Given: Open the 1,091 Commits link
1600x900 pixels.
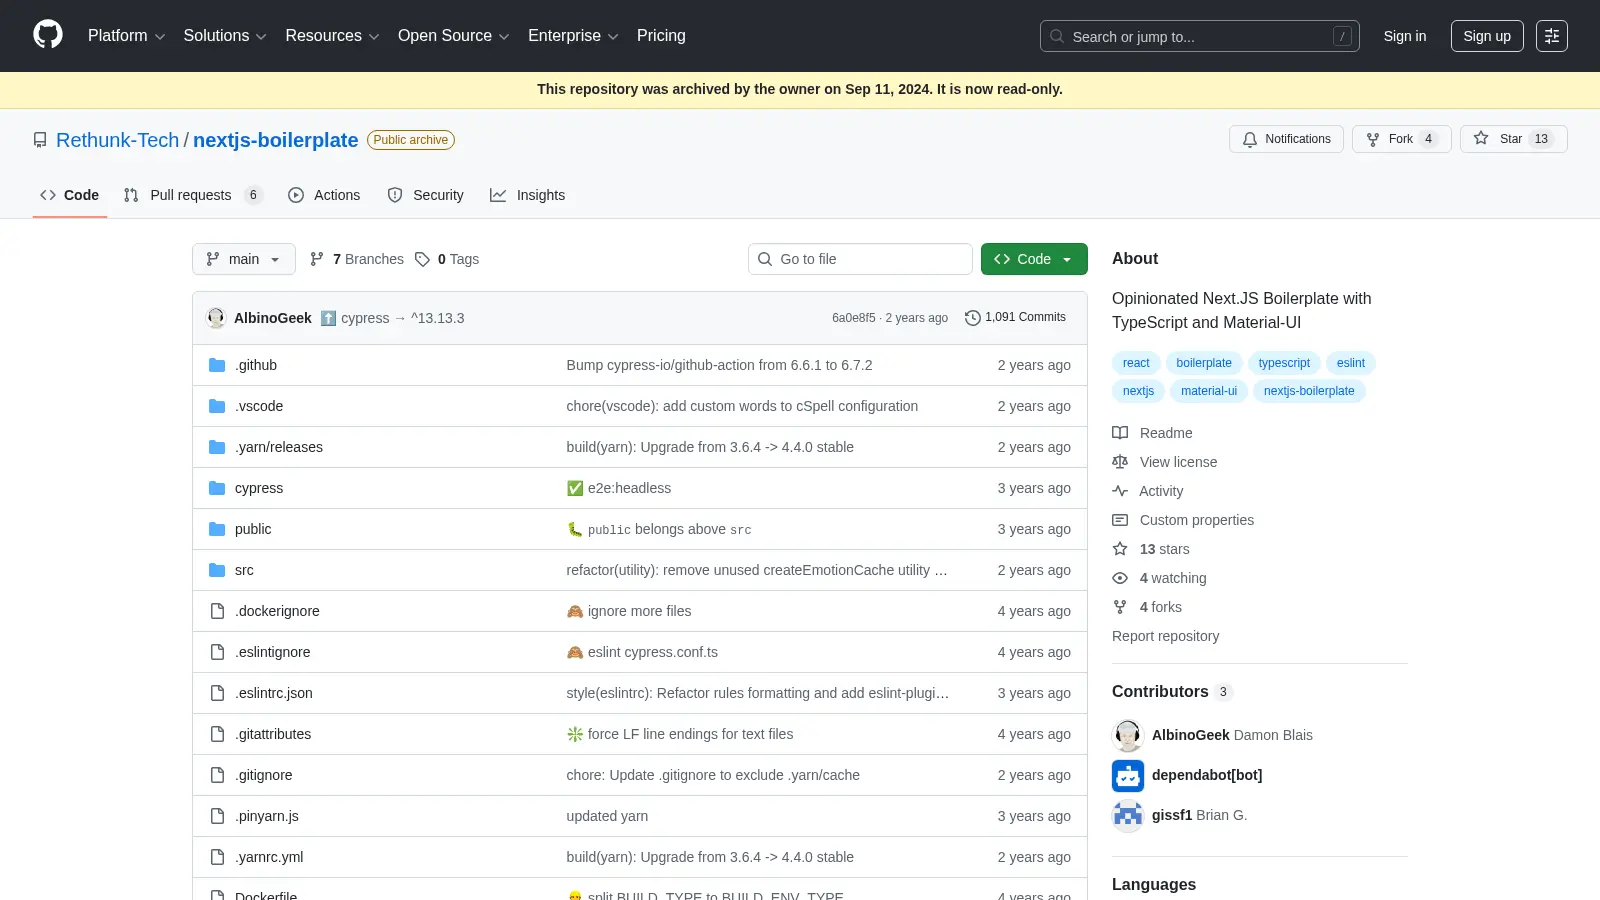Looking at the screenshot, I should click(x=1015, y=318).
